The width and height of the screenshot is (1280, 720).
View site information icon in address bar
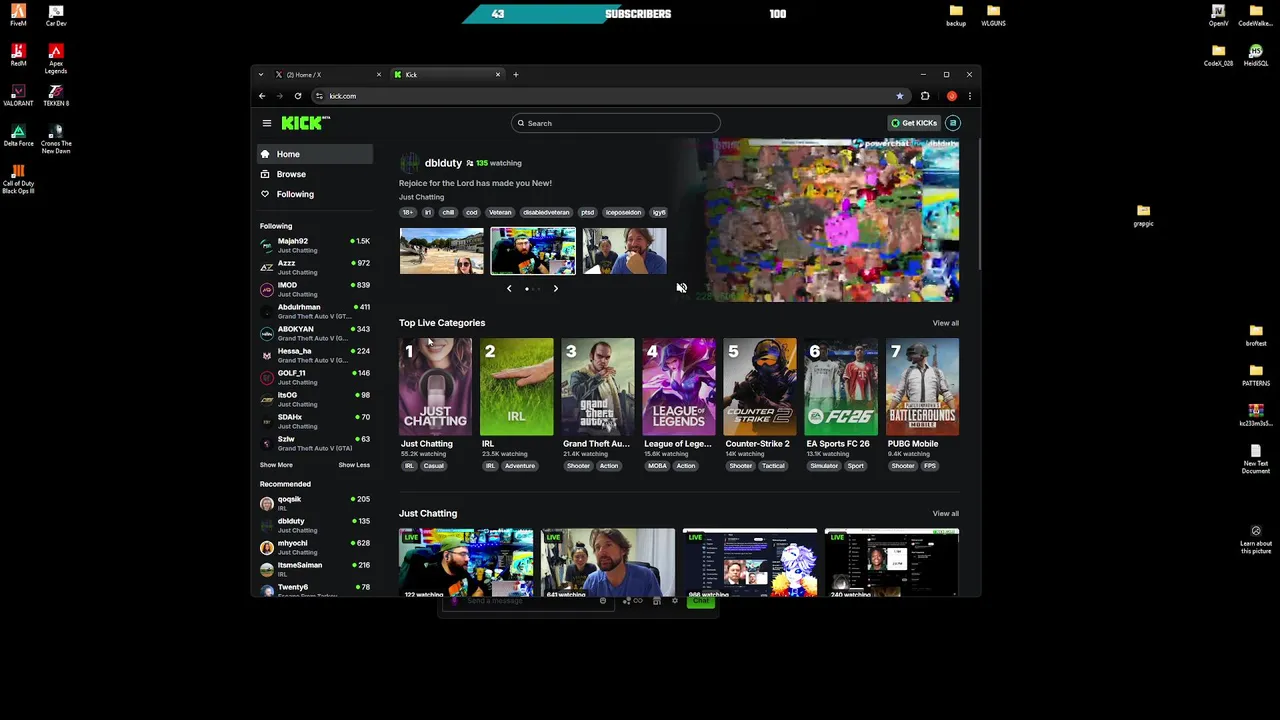319,96
